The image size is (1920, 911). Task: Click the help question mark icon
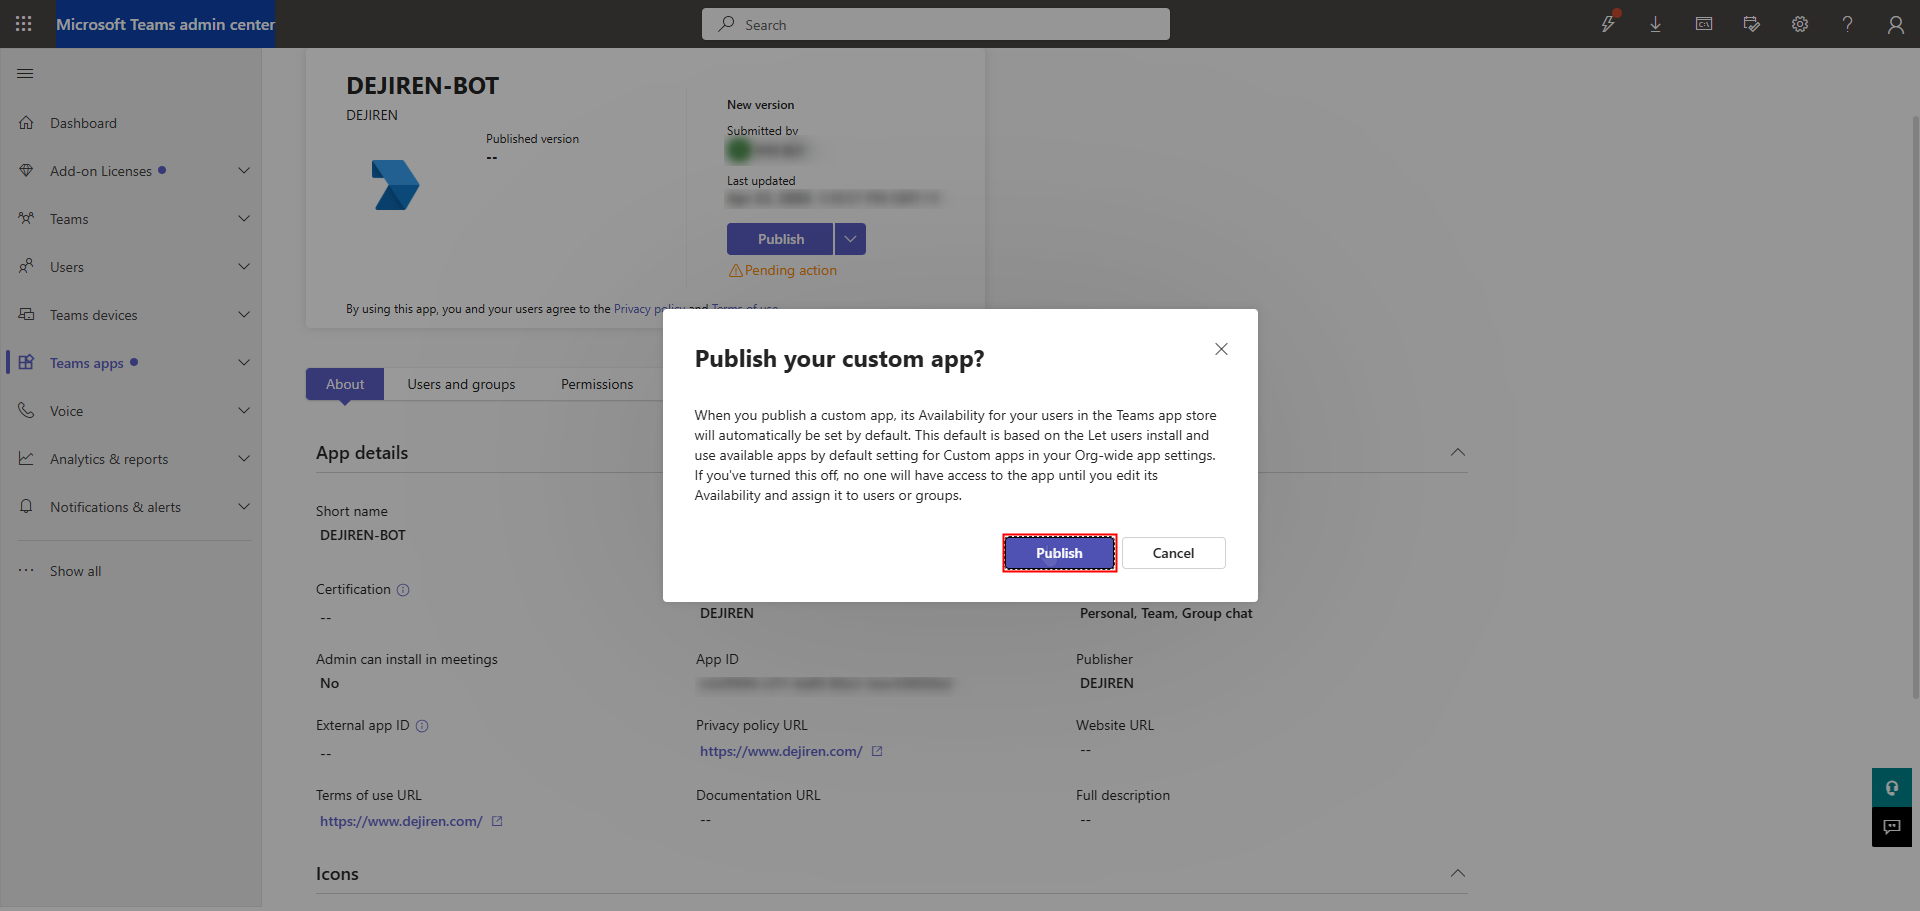pos(1847,24)
